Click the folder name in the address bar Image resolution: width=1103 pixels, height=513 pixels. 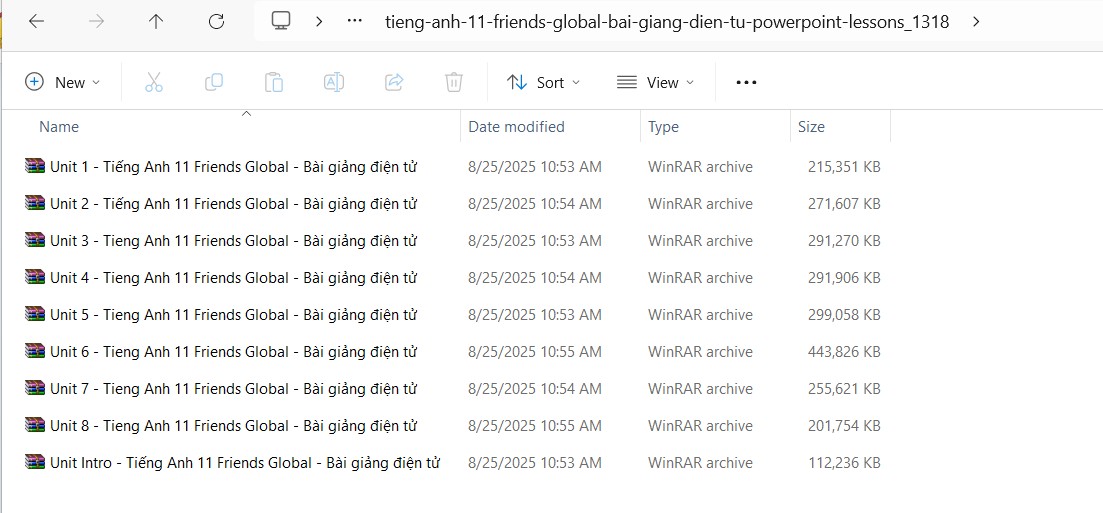tap(667, 22)
